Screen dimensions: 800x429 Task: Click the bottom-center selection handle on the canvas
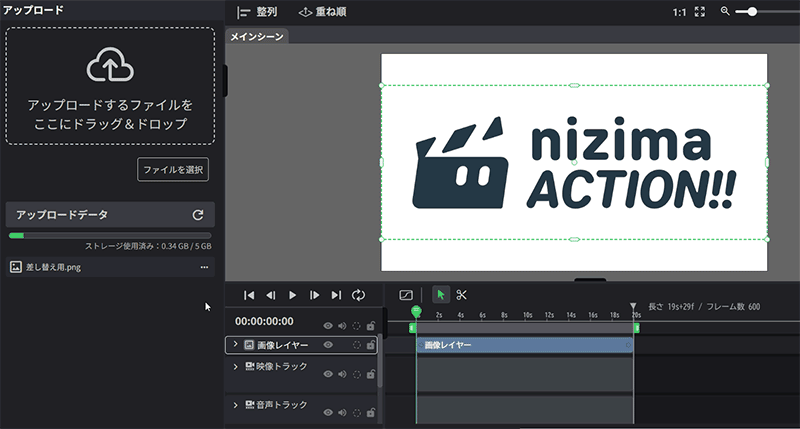coord(574,239)
